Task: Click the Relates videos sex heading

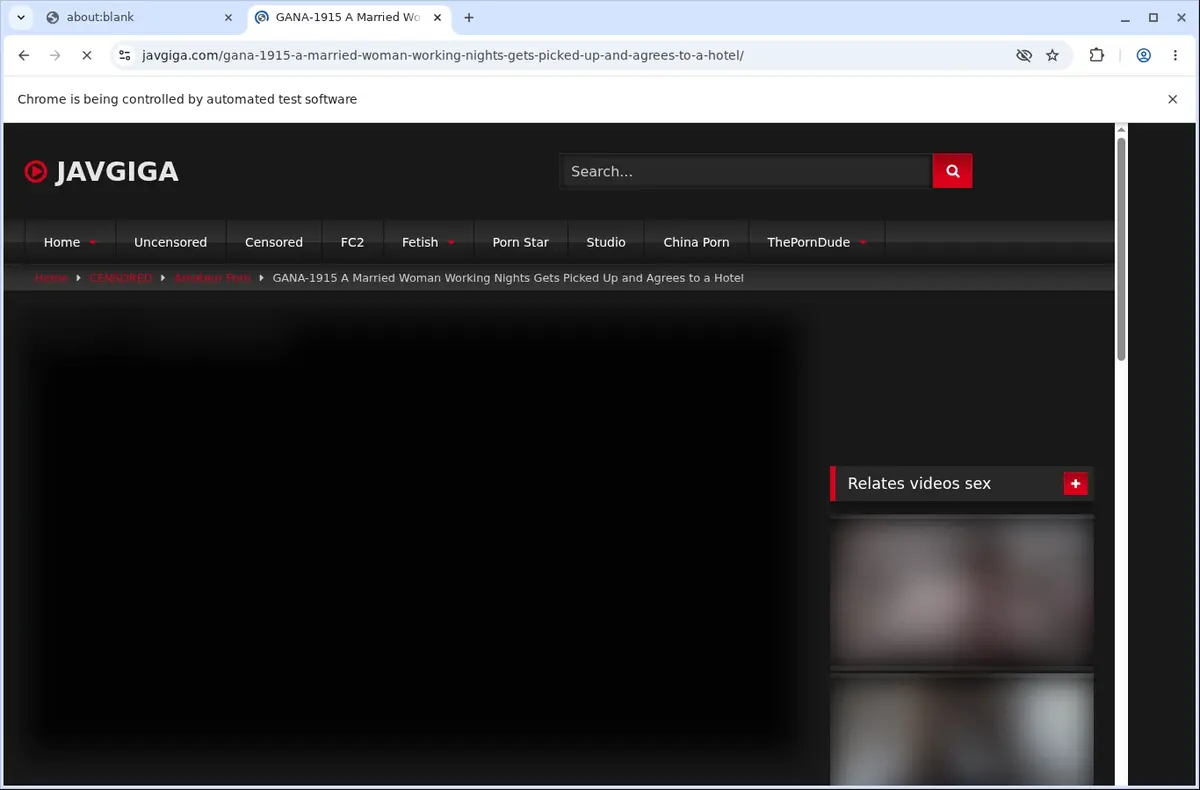Action: (x=919, y=484)
